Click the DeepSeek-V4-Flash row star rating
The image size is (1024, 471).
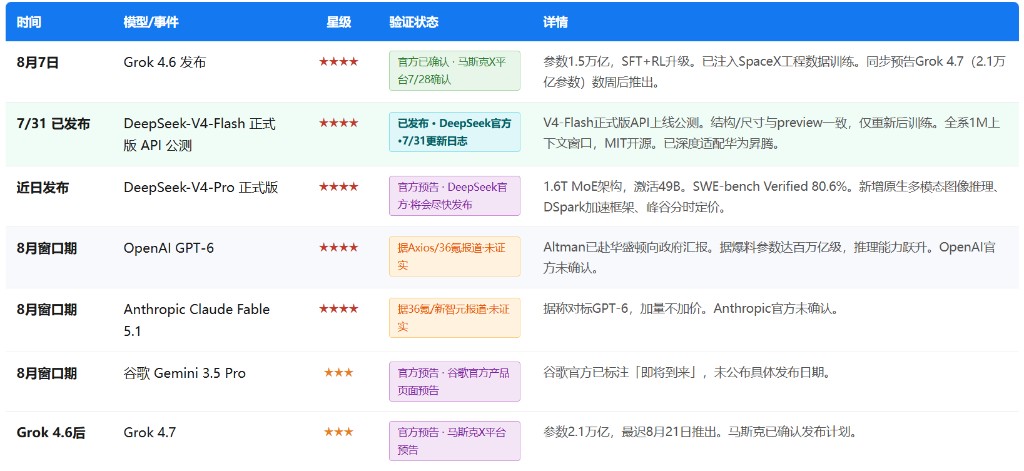pos(338,123)
